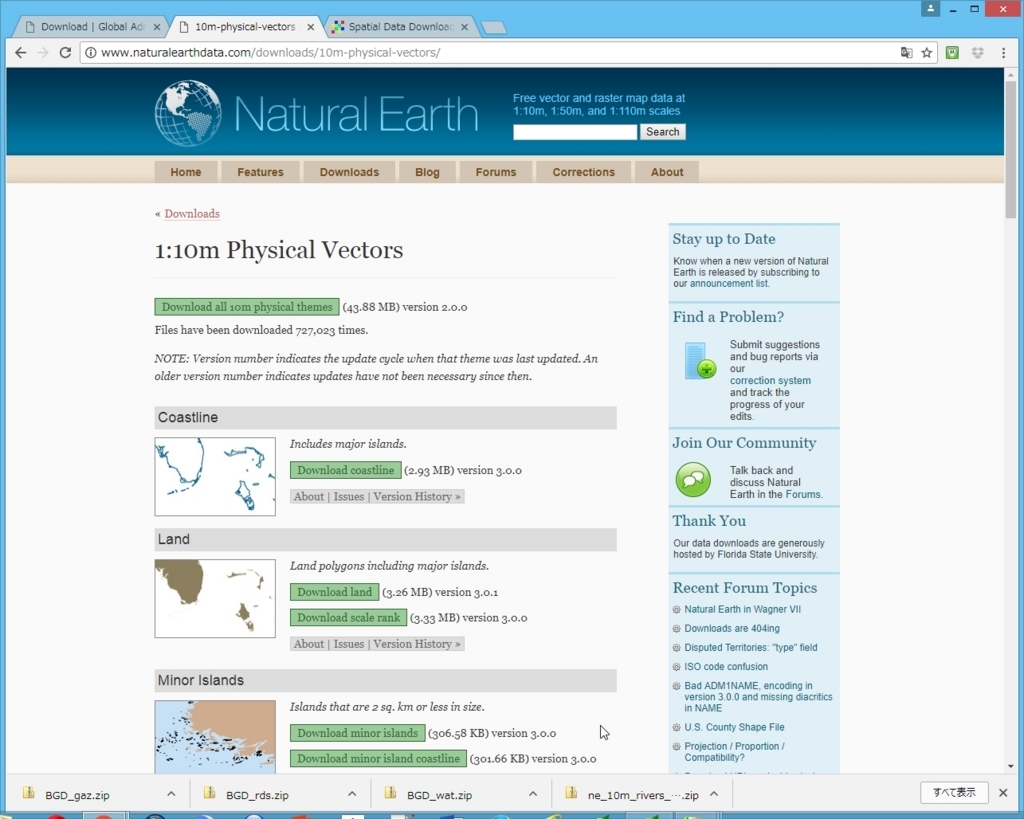This screenshot has height=819, width=1024.
Task: Open the Features menu item
Action: (260, 172)
